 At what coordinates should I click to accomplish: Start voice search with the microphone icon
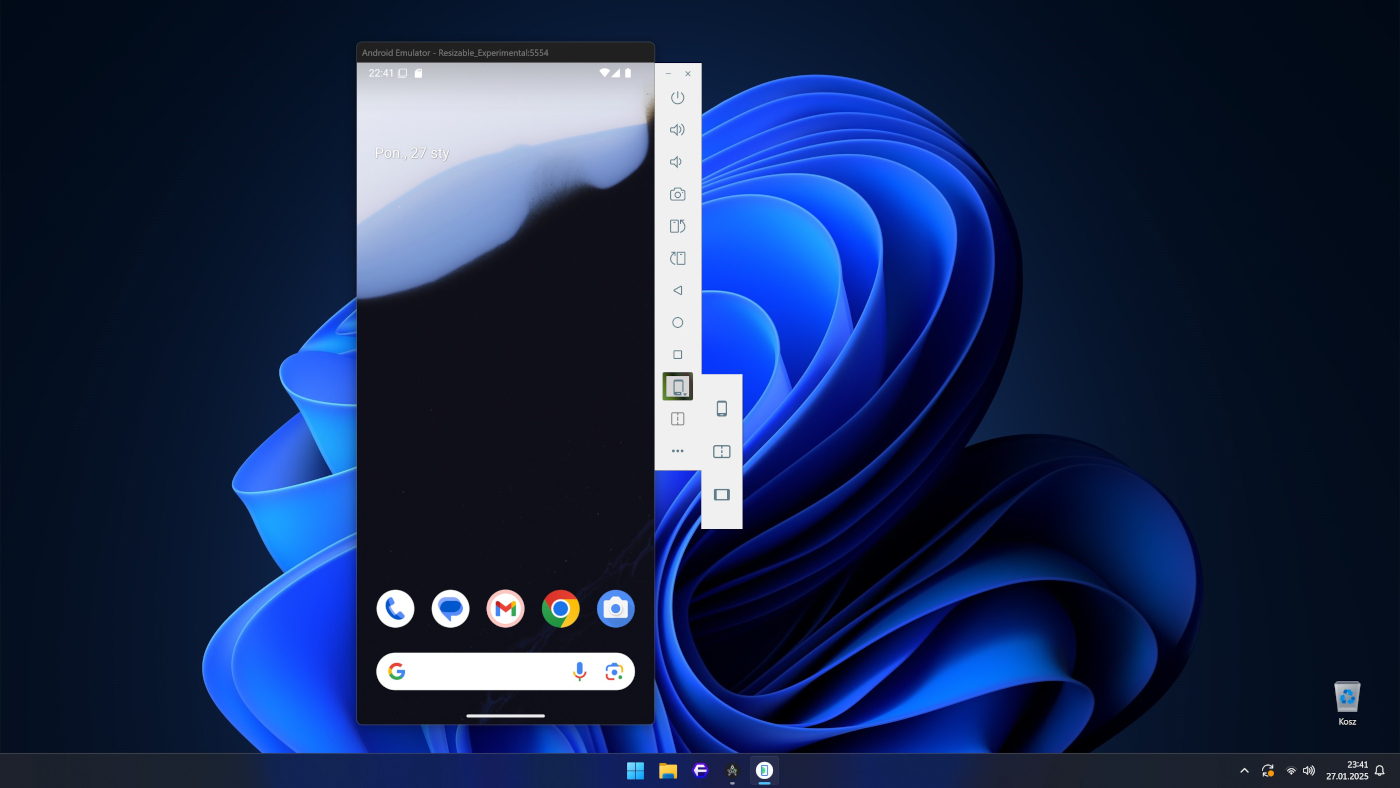tap(579, 672)
